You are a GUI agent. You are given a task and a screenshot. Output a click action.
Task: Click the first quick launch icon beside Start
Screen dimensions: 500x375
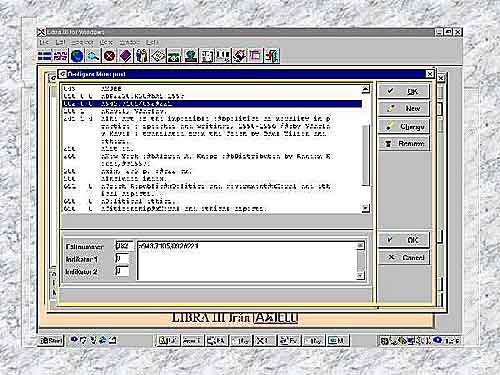click(74, 340)
